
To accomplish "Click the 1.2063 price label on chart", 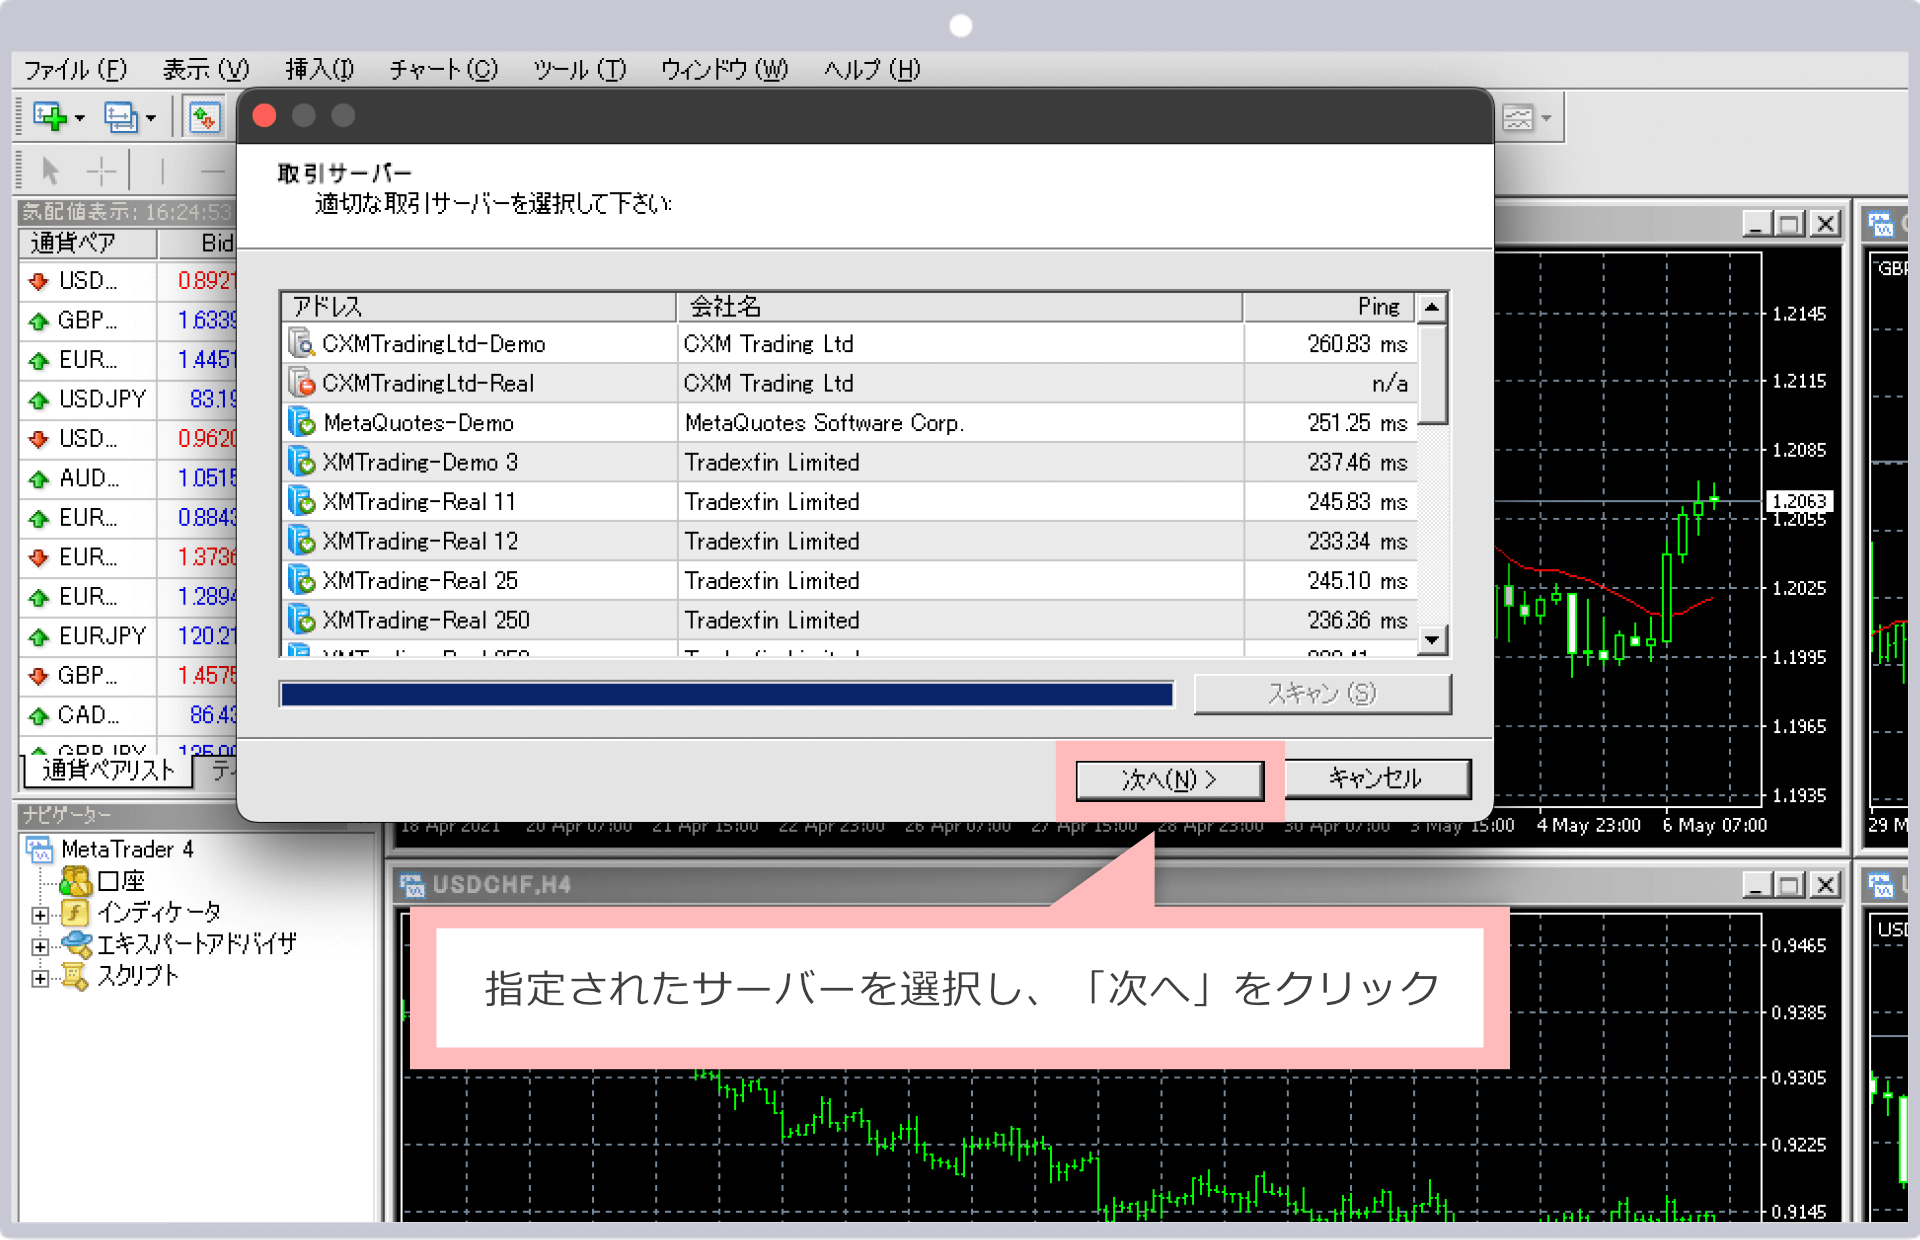I will [x=1799, y=501].
